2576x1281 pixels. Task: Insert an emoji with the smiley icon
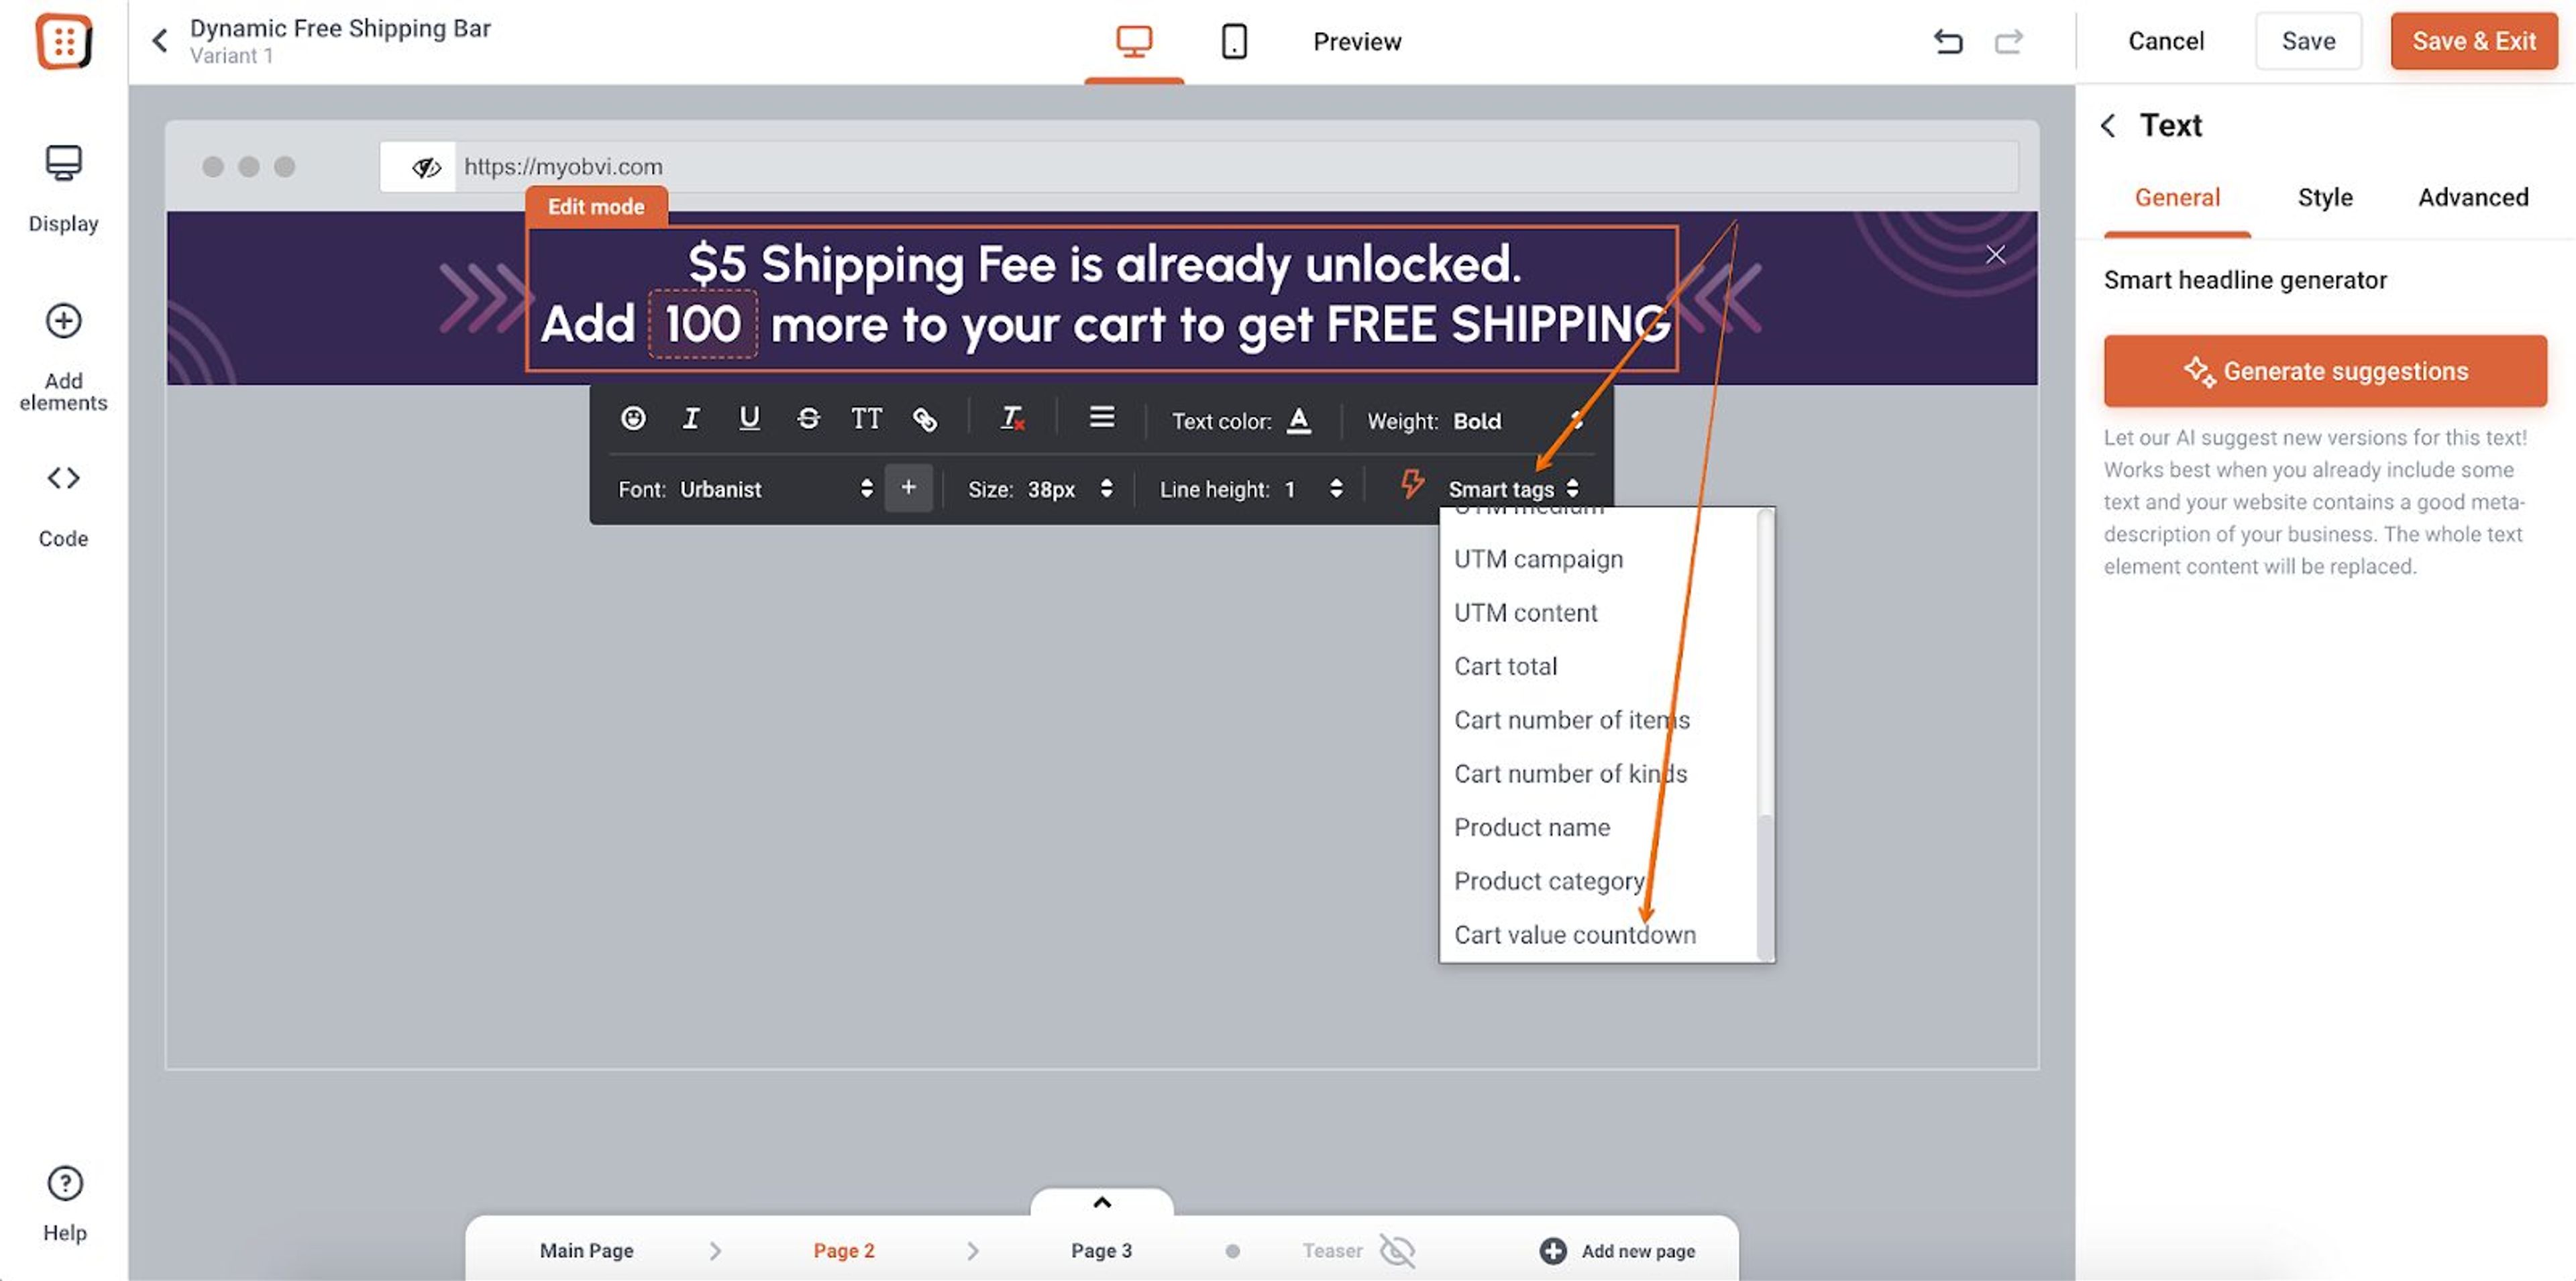pyautogui.click(x=633, y=419)
